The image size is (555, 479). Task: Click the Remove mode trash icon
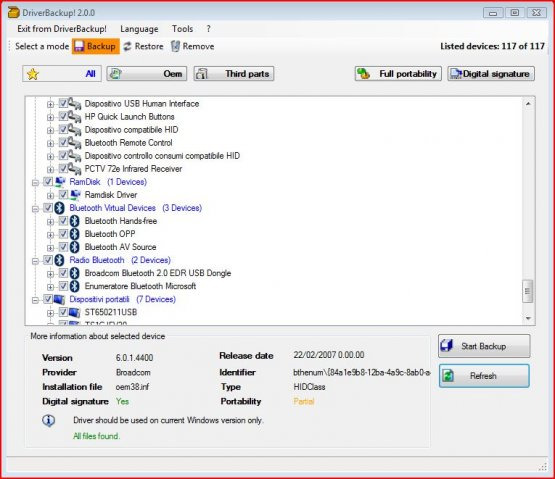point(175,46)
